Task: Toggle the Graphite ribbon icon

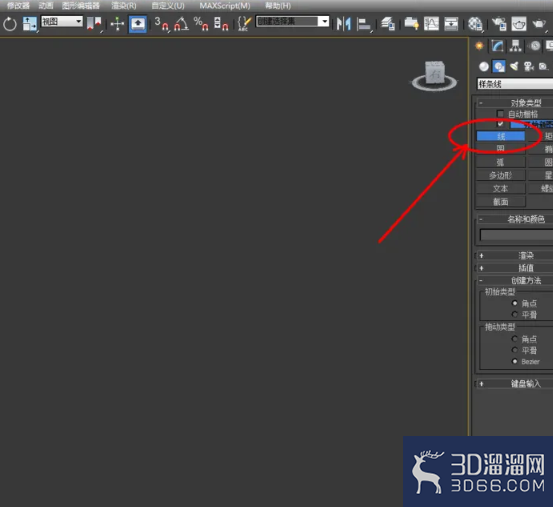Action: (x=411, y=24)
